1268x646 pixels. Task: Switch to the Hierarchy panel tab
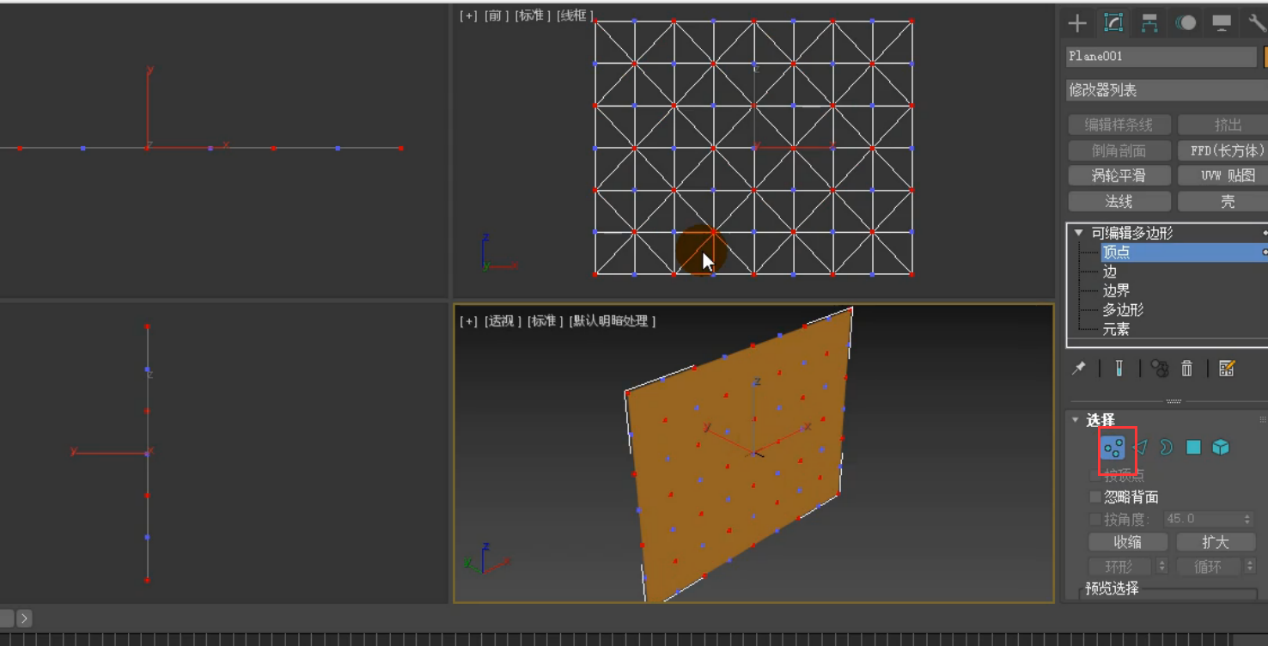[1150, 23]
